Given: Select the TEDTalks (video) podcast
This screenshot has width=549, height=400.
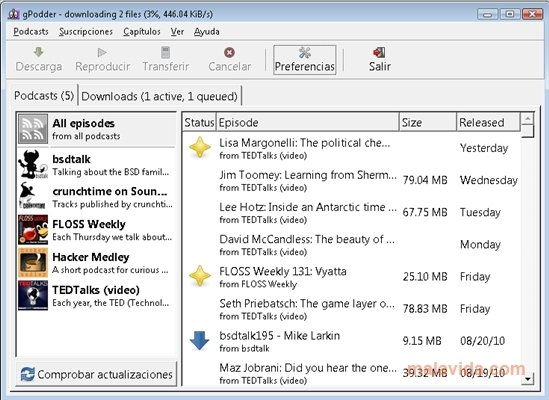Looking at the screenshot, I should [x=96, y=296].
